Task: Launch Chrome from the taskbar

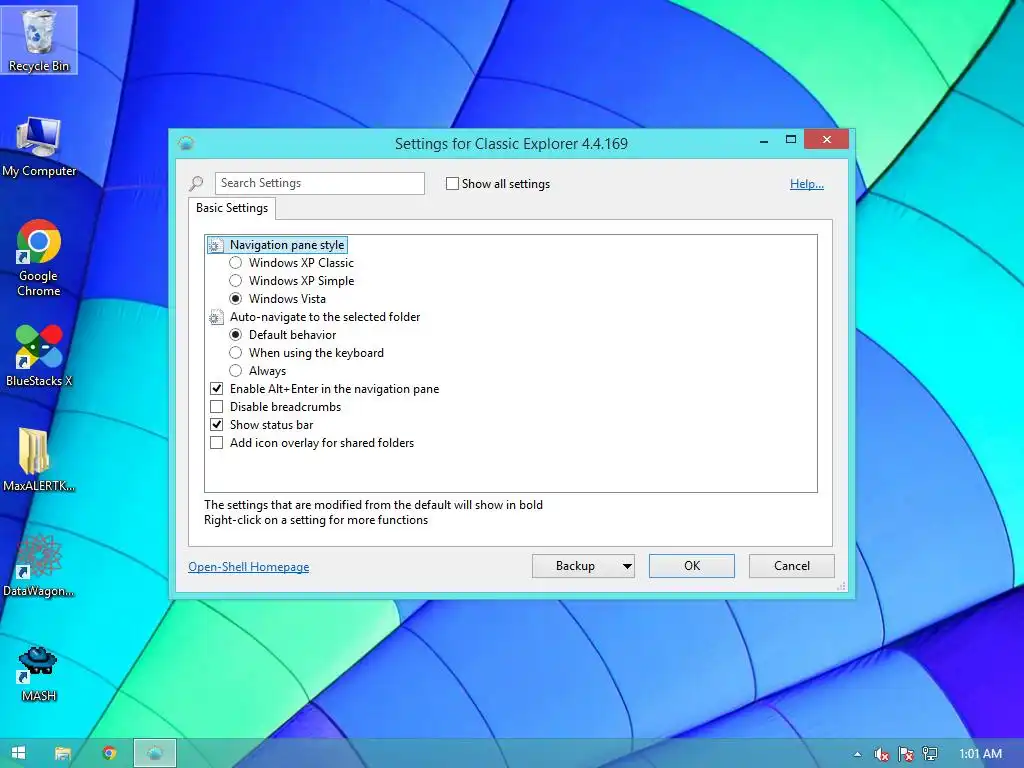Action: click(109, 753)
